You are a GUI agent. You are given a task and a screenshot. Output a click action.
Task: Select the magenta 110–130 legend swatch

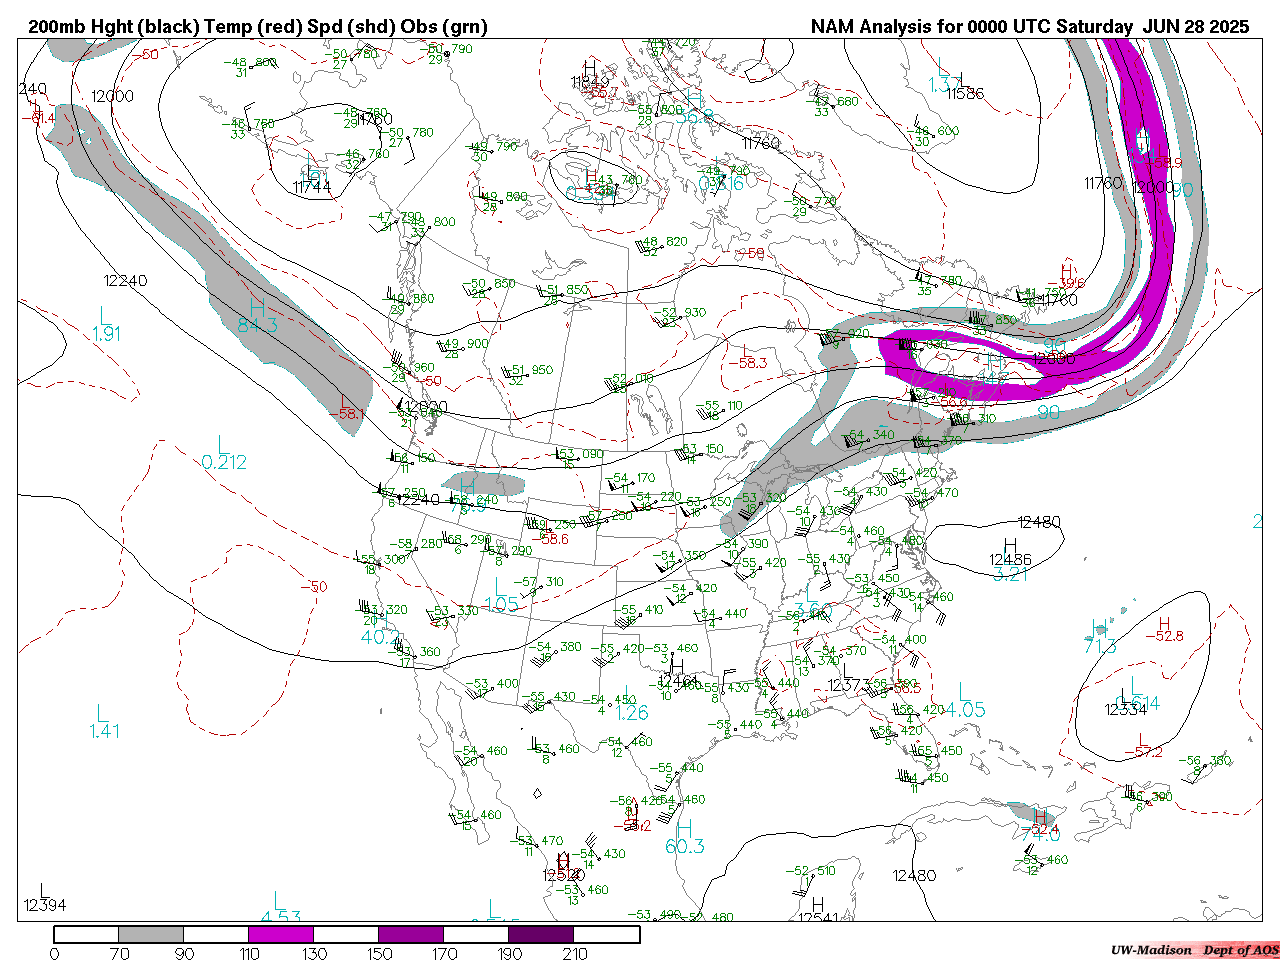281,934
